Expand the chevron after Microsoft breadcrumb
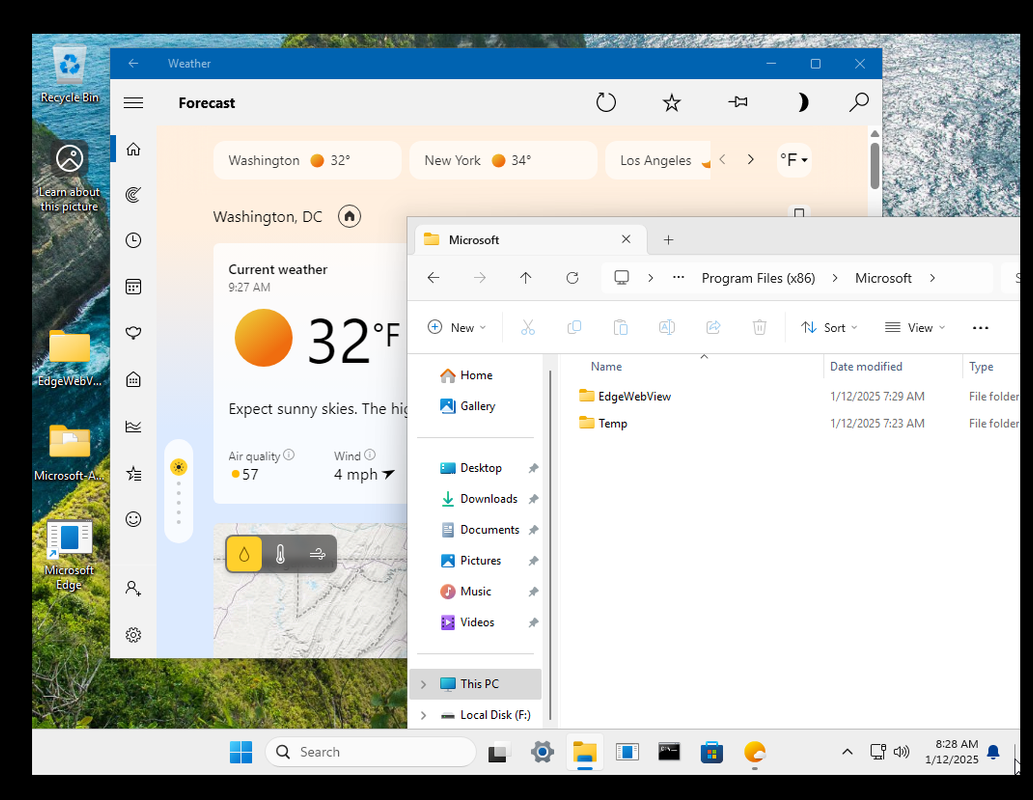This screenshot has height=800, width=1033. pyautogui.click(x=932, y=278)
